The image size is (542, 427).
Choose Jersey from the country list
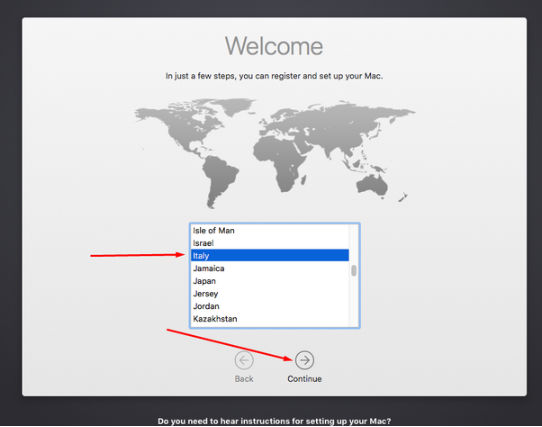(270, 294)
